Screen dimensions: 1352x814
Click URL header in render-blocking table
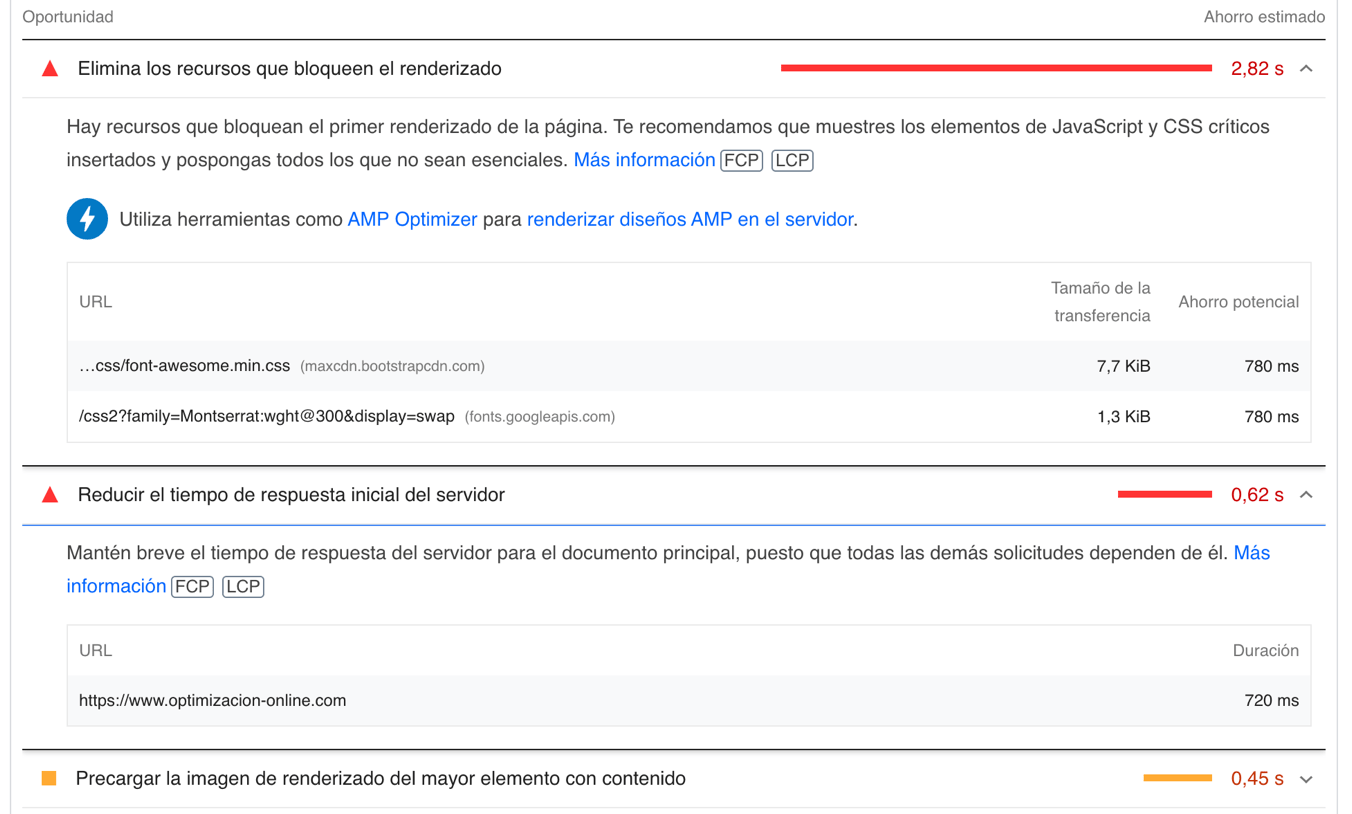click(96, 302)
